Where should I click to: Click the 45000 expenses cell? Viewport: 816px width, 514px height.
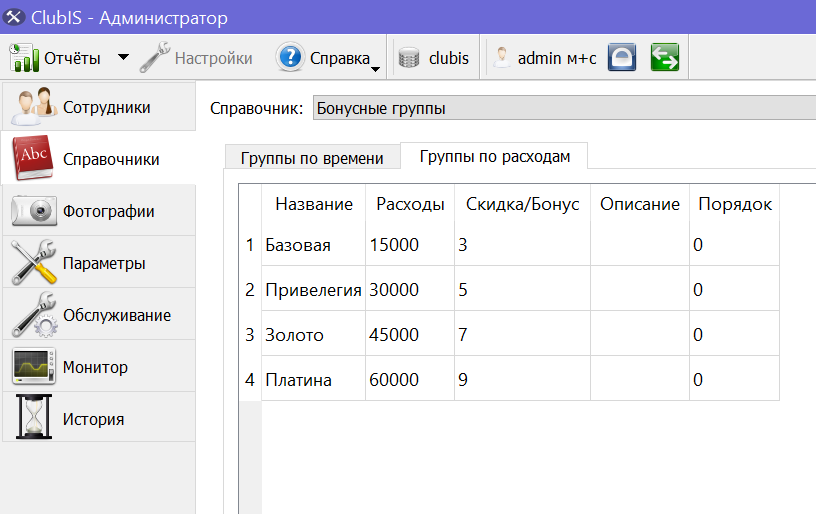pyautogui.click(x=410, y=335)
